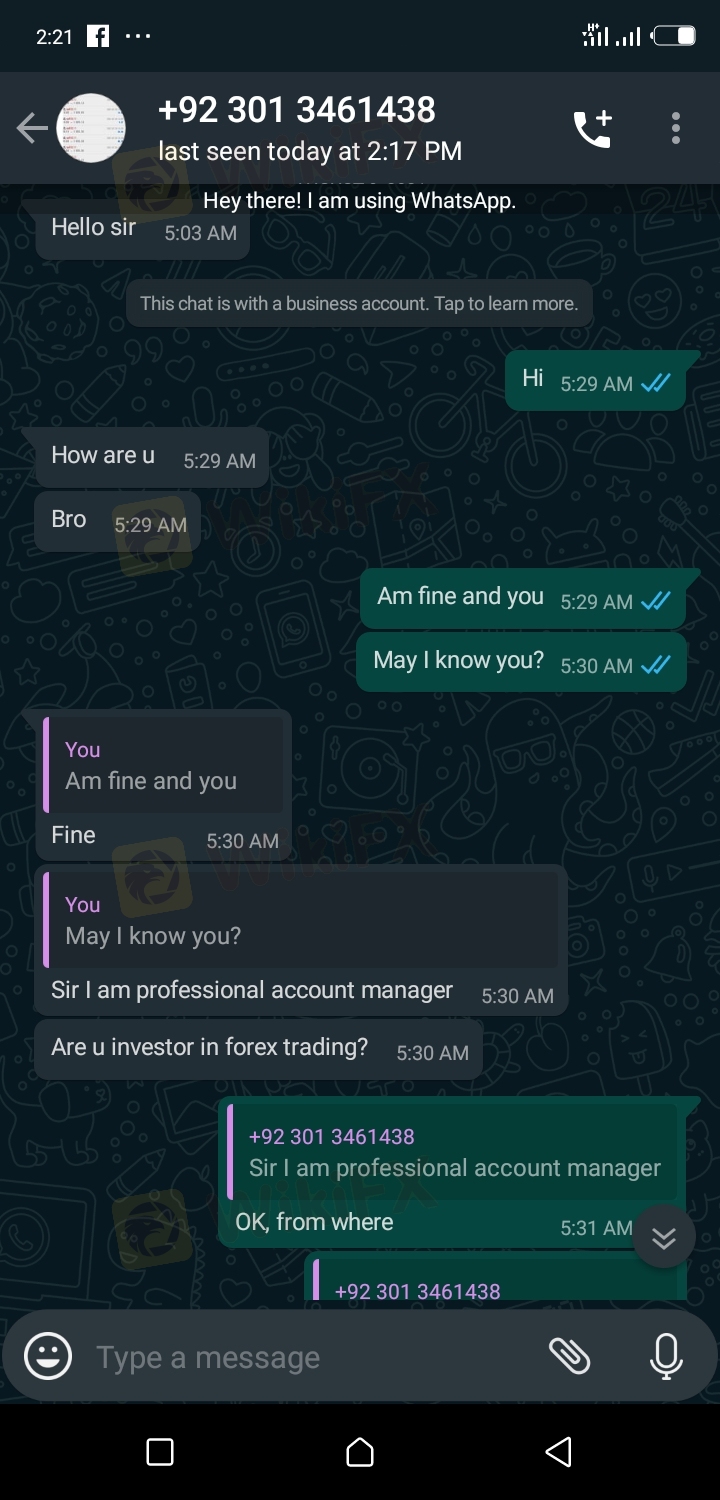Tap the Facebook notification icon in status bar
This screenshot has width=720, height=1500.
coord(98,37)
